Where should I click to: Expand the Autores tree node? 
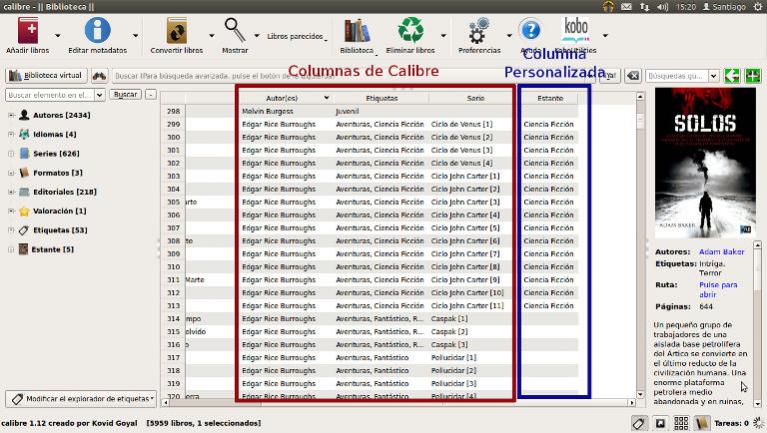pyautogui.click(x=11, y=115)
